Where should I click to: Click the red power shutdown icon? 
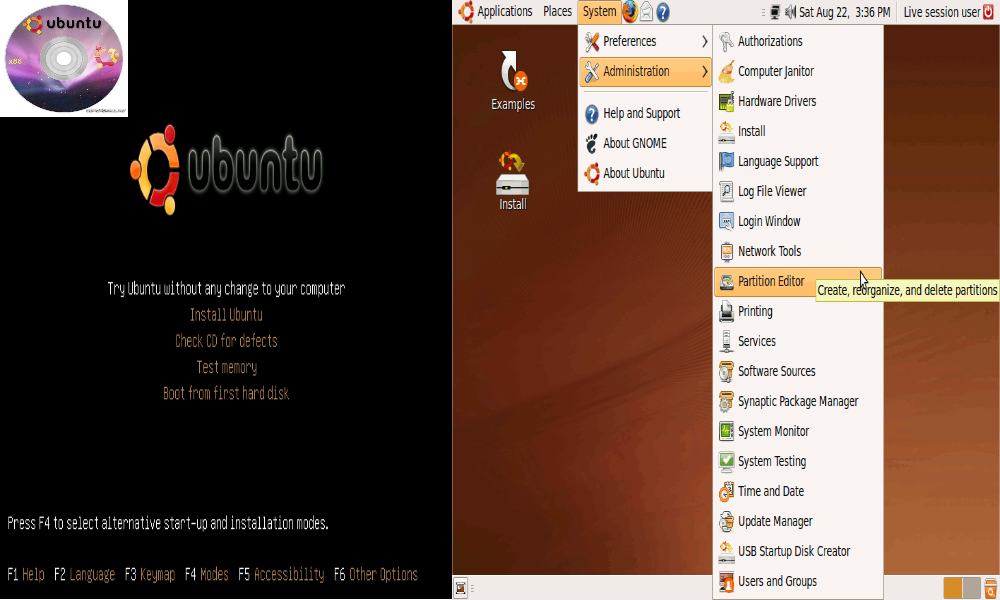click(989, 11)
